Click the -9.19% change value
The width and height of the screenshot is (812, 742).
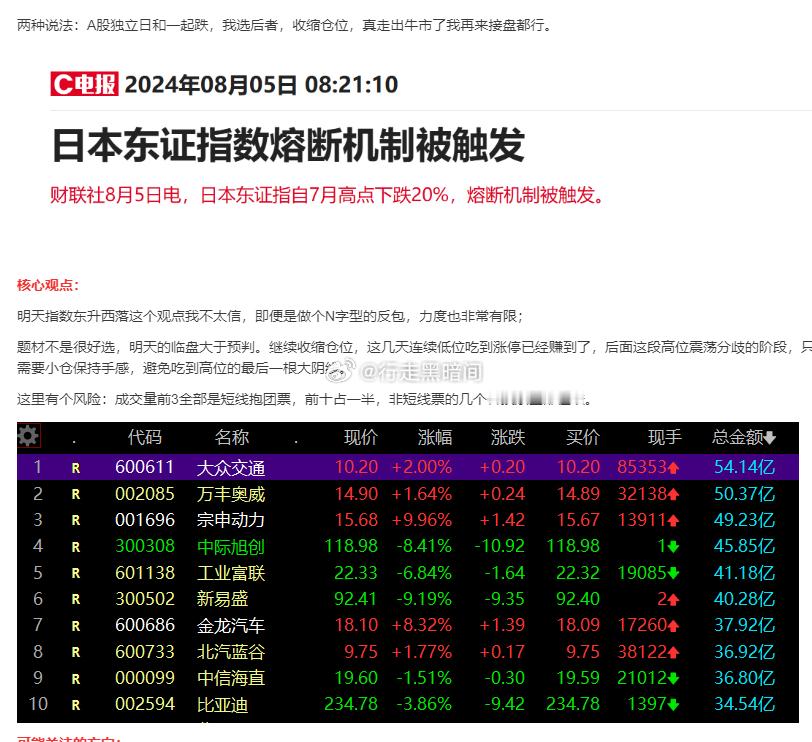(424, 599)
